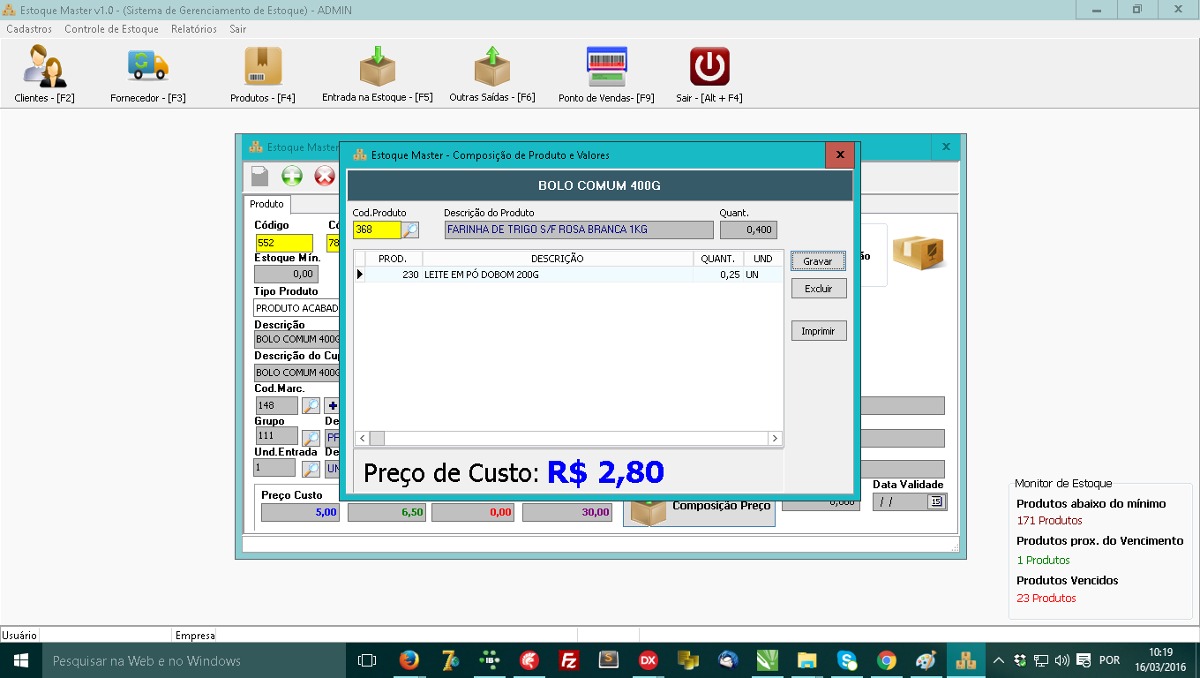Click new blank document icon in product window
Image resolution: width=1200 pixels, height=678 pixels.
tap(260, 176)
